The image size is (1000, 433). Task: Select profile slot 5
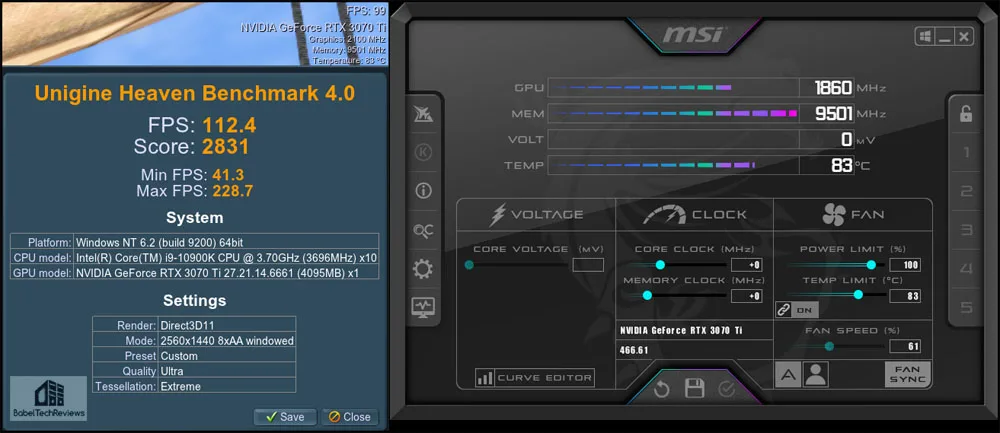966,307
